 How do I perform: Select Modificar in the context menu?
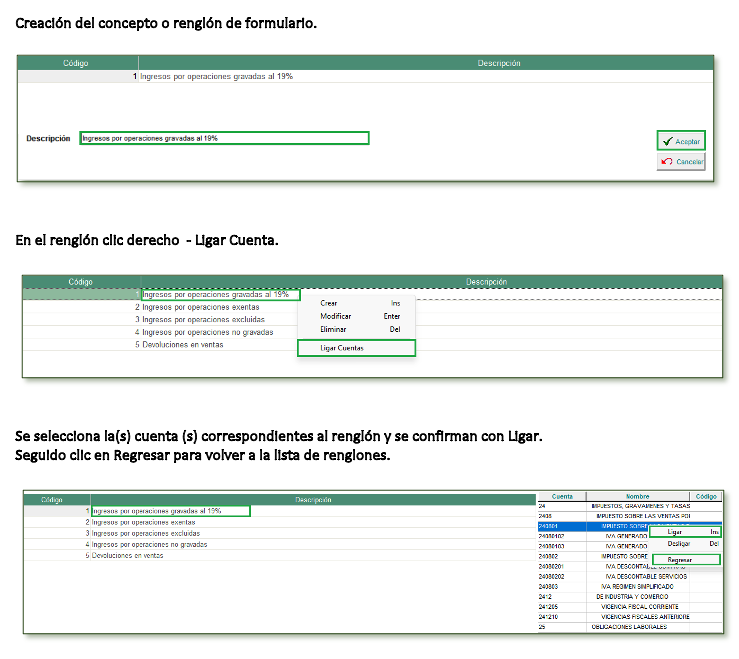335,316
